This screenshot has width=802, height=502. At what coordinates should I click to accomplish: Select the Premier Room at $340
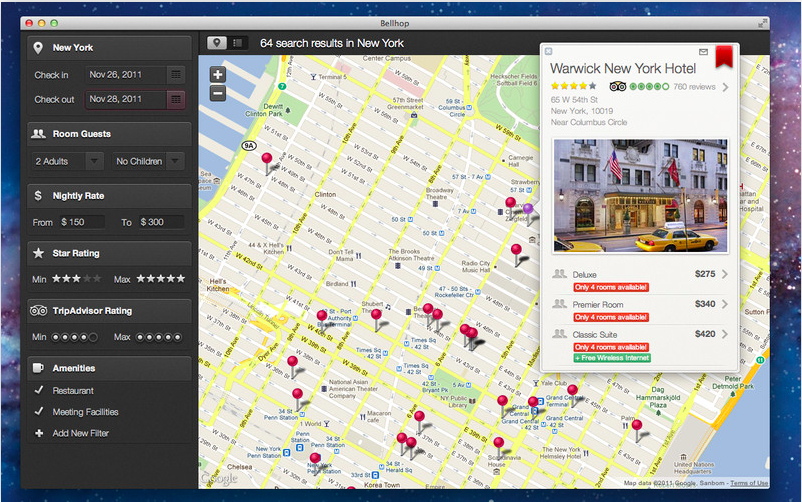click(640, 310)
